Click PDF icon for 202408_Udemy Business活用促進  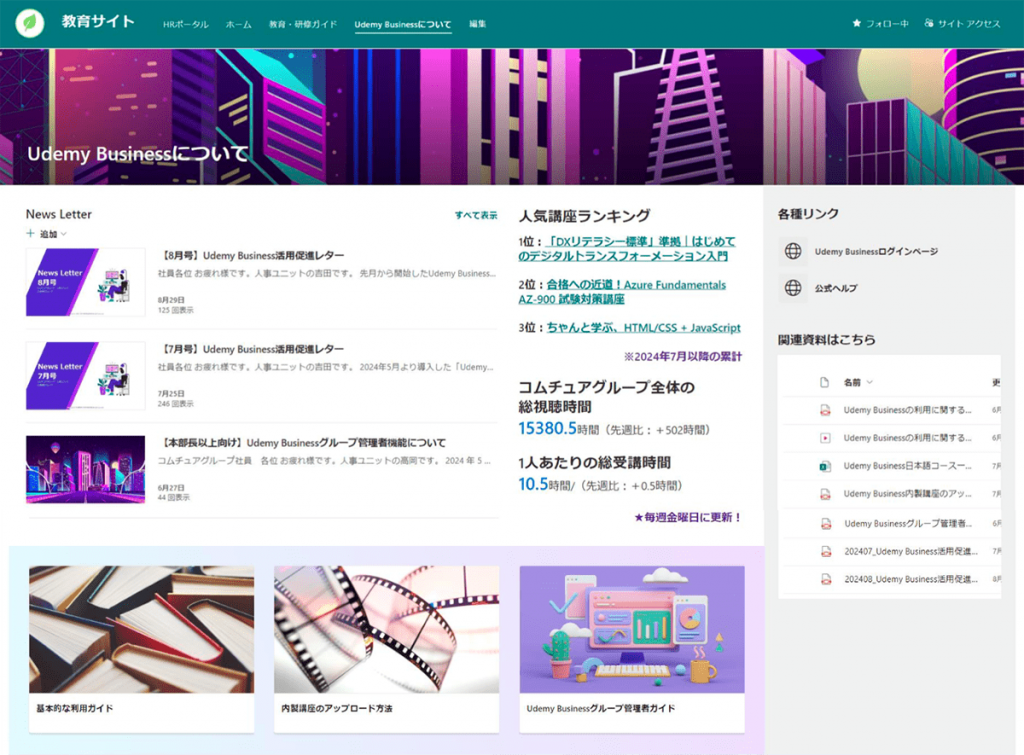click(x=825, y=579)
